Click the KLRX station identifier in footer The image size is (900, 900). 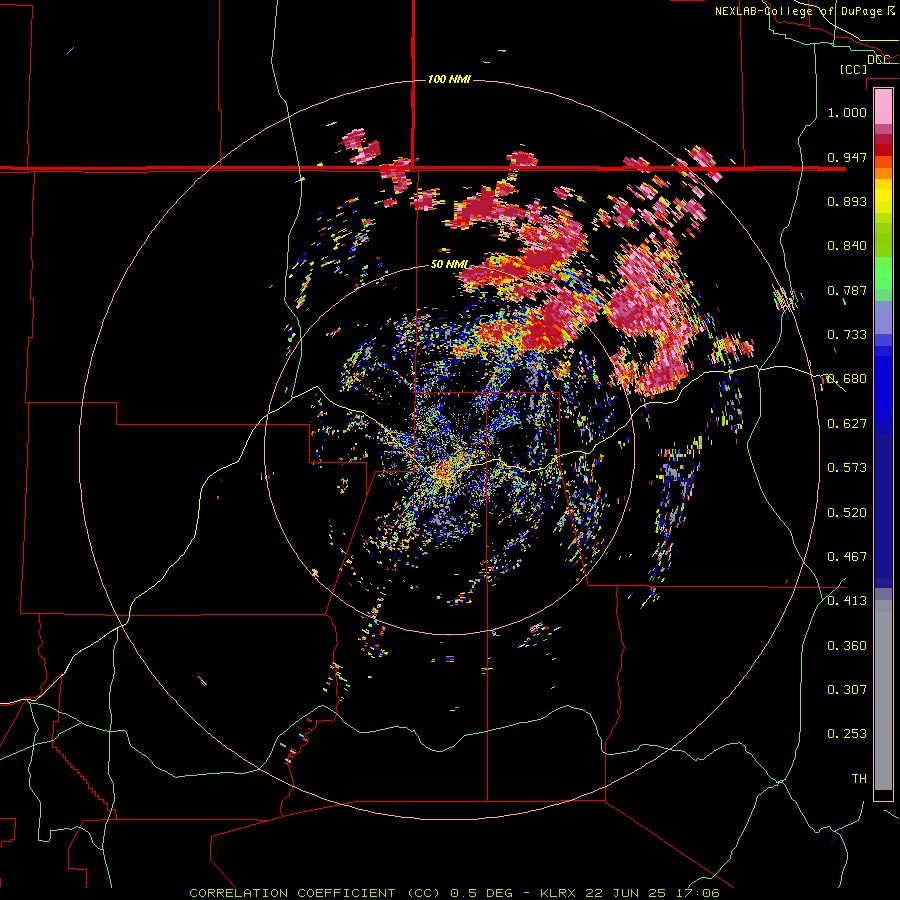point(559,893)
